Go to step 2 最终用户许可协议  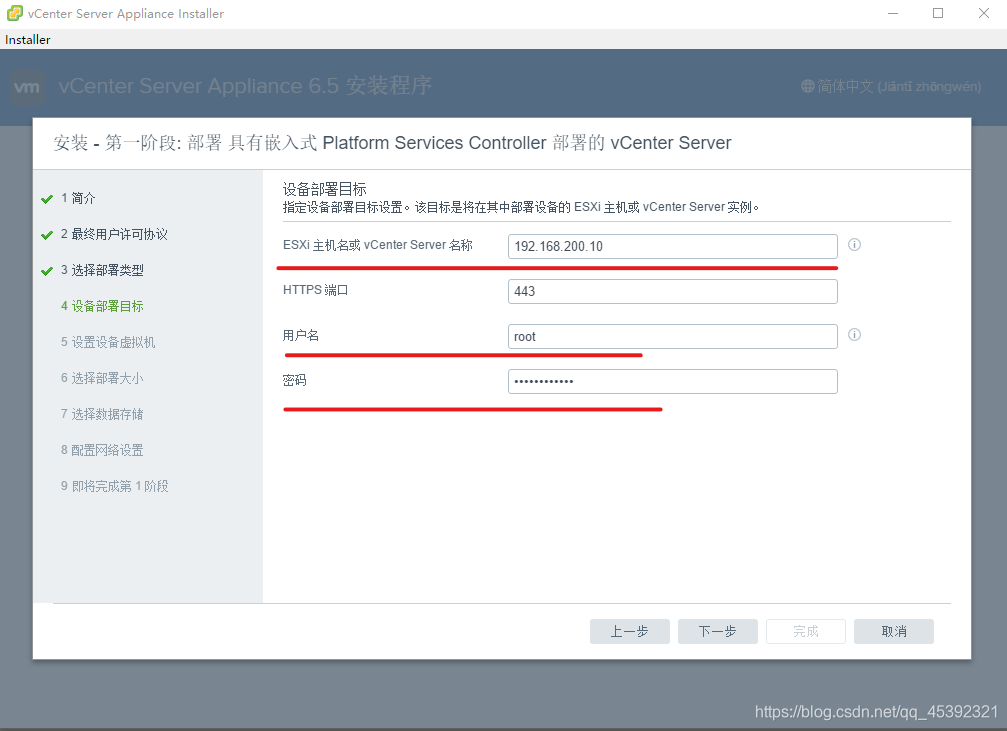(x=114, y=234)
